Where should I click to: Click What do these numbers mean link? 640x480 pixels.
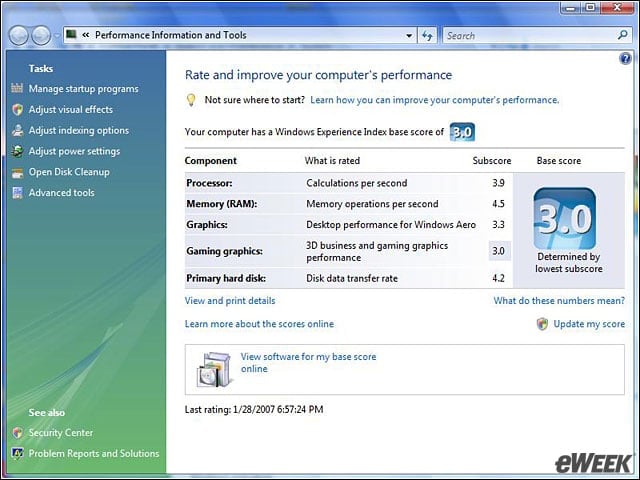click(559, 301)
